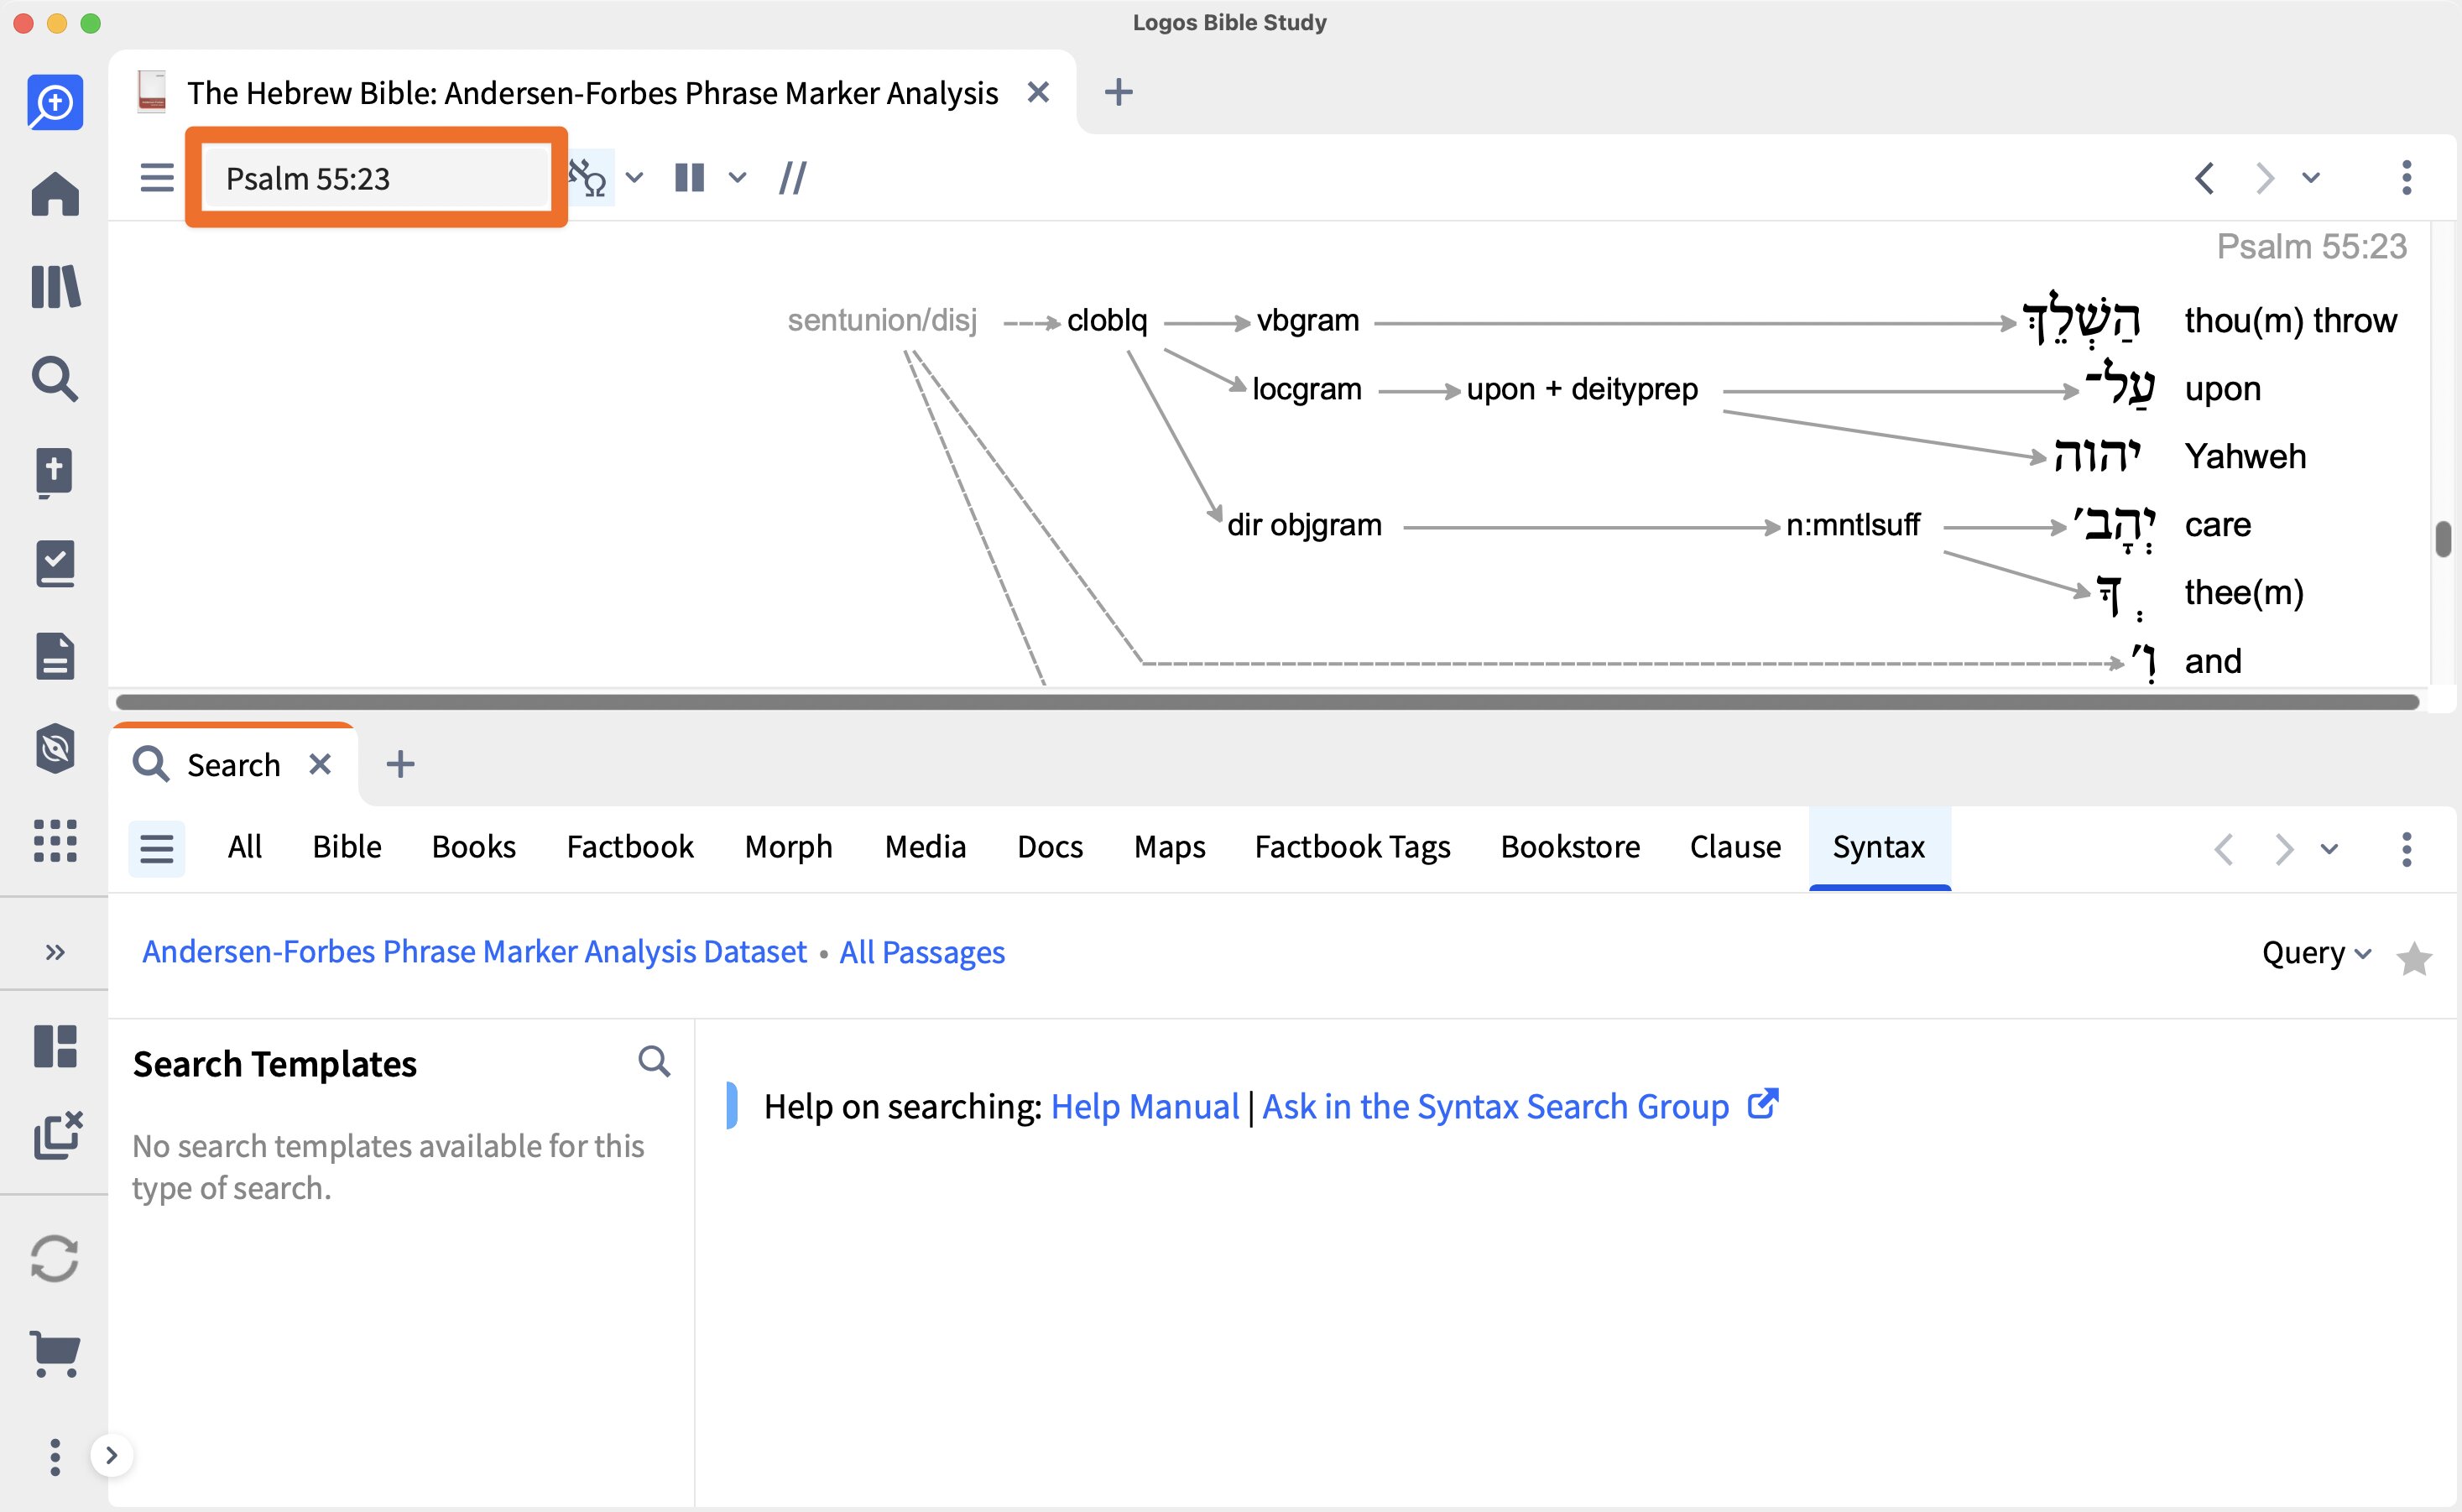Open the Library books icon
This screenshot has height=1512, width=2462.
(x=55, y=287)
